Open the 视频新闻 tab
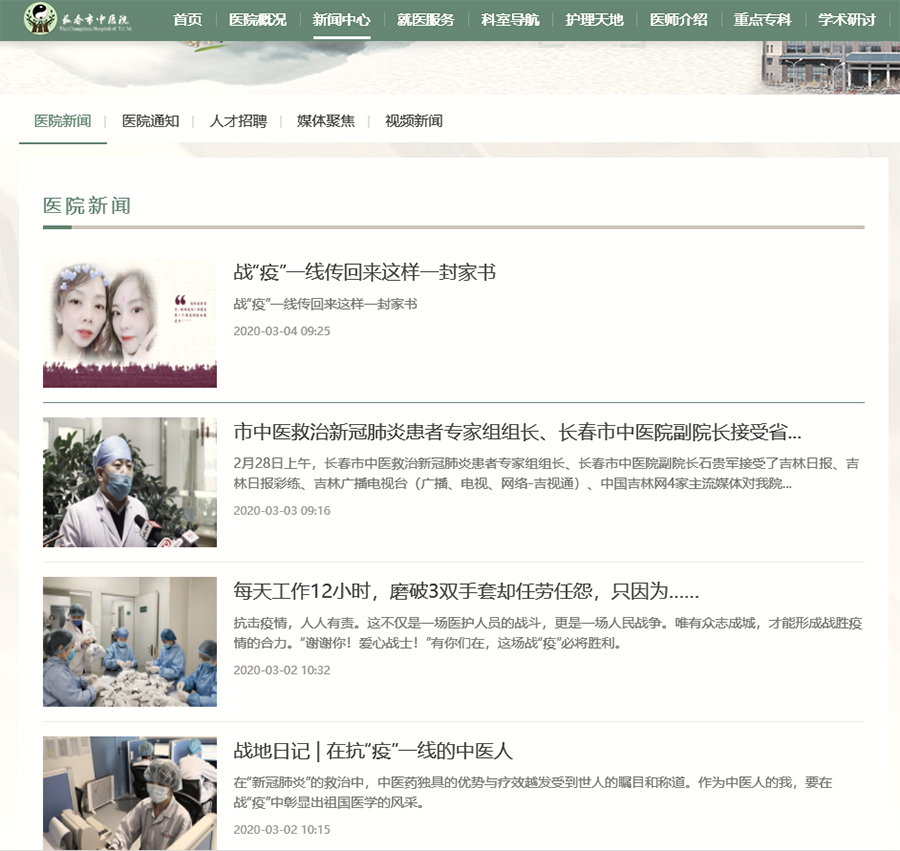900x851 pixels. pos(413,121)
